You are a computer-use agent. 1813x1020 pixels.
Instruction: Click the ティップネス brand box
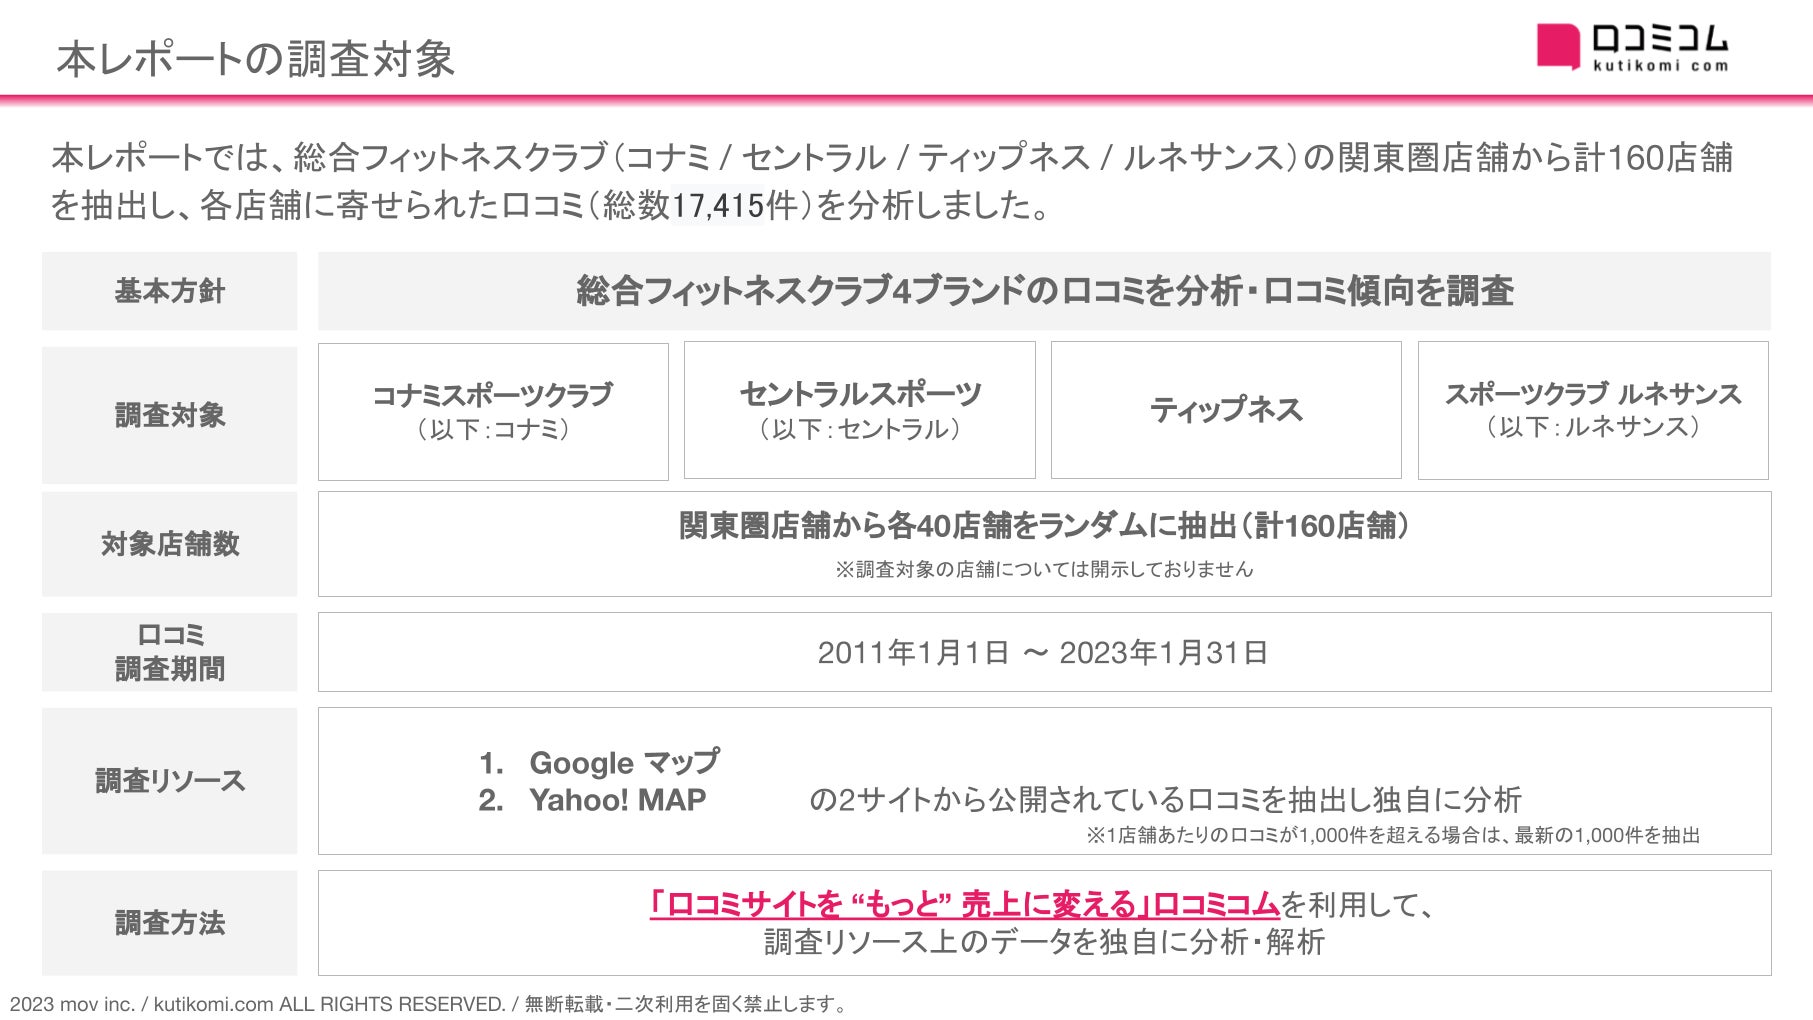pyautogui.click(x=1226, y=410)
